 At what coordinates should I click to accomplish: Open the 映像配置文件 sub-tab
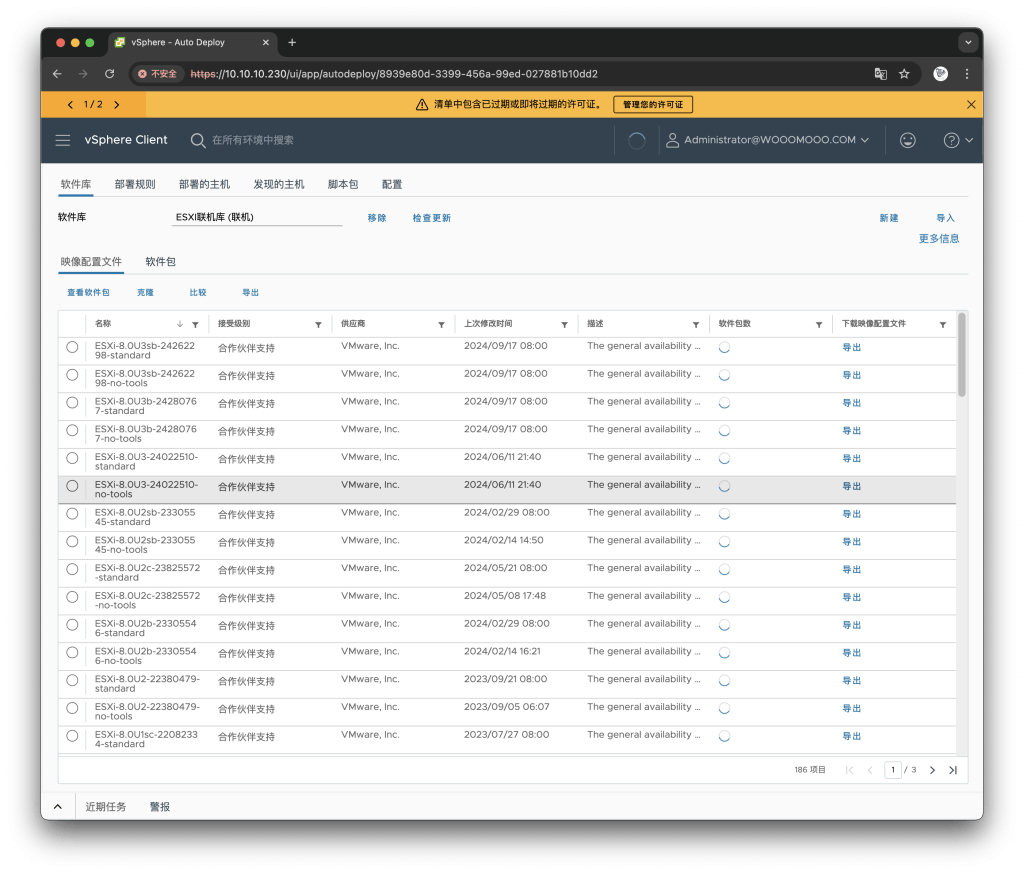pyautogui.click(x=91, y=262)
